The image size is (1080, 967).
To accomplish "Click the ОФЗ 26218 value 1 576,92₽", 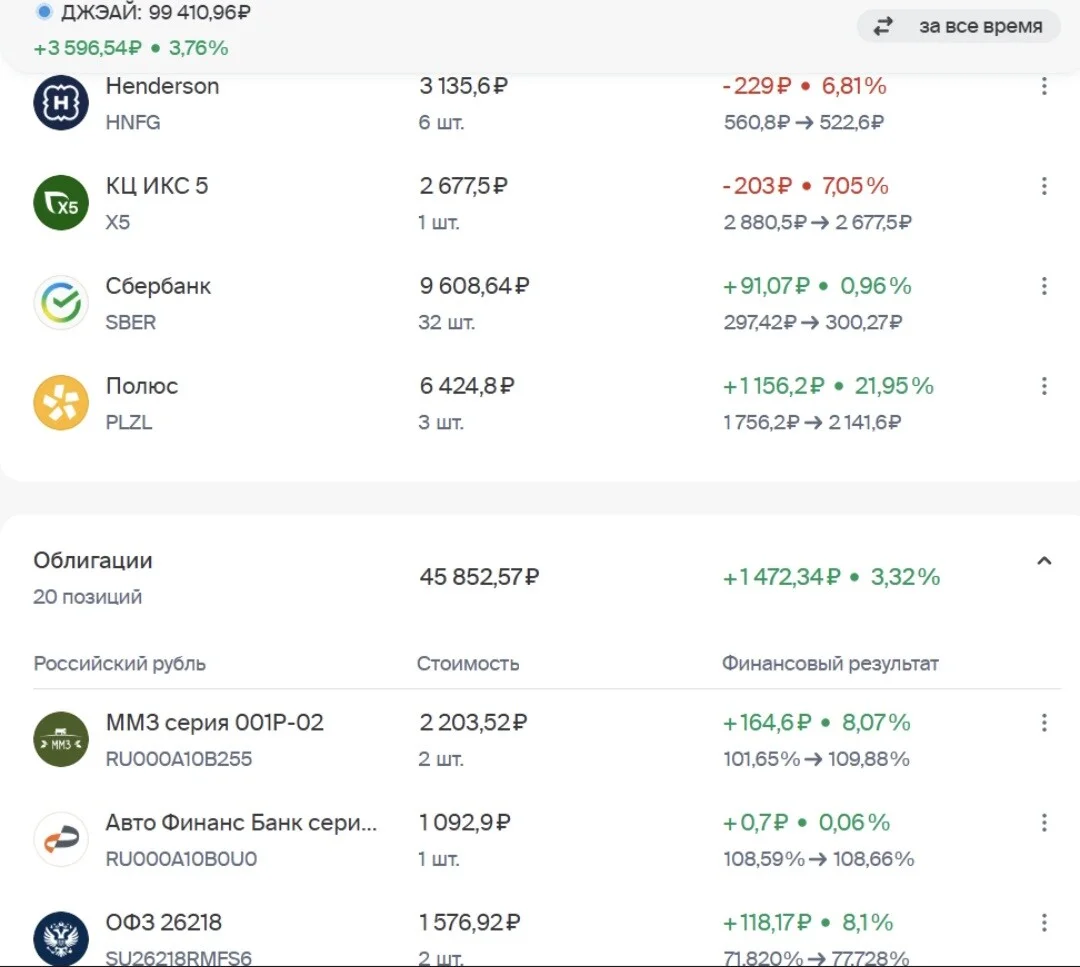I will coord(470,922).
